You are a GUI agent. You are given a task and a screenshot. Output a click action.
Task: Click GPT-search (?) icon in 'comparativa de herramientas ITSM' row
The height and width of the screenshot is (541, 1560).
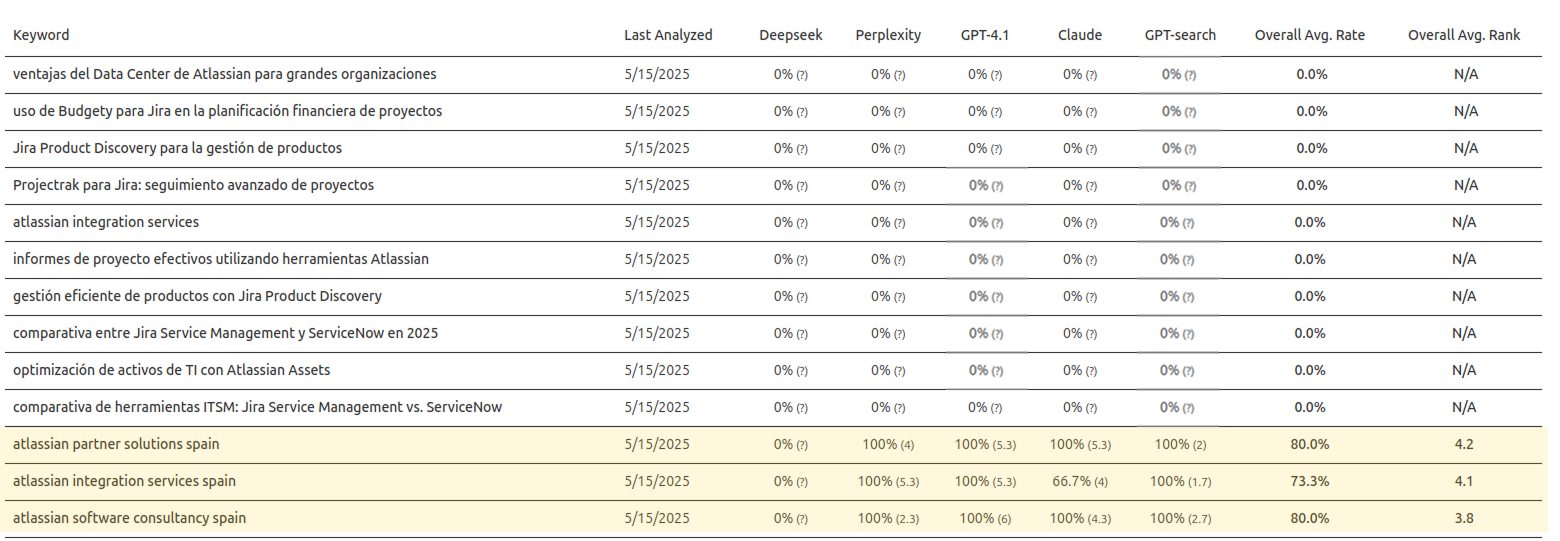(1190, 408)
